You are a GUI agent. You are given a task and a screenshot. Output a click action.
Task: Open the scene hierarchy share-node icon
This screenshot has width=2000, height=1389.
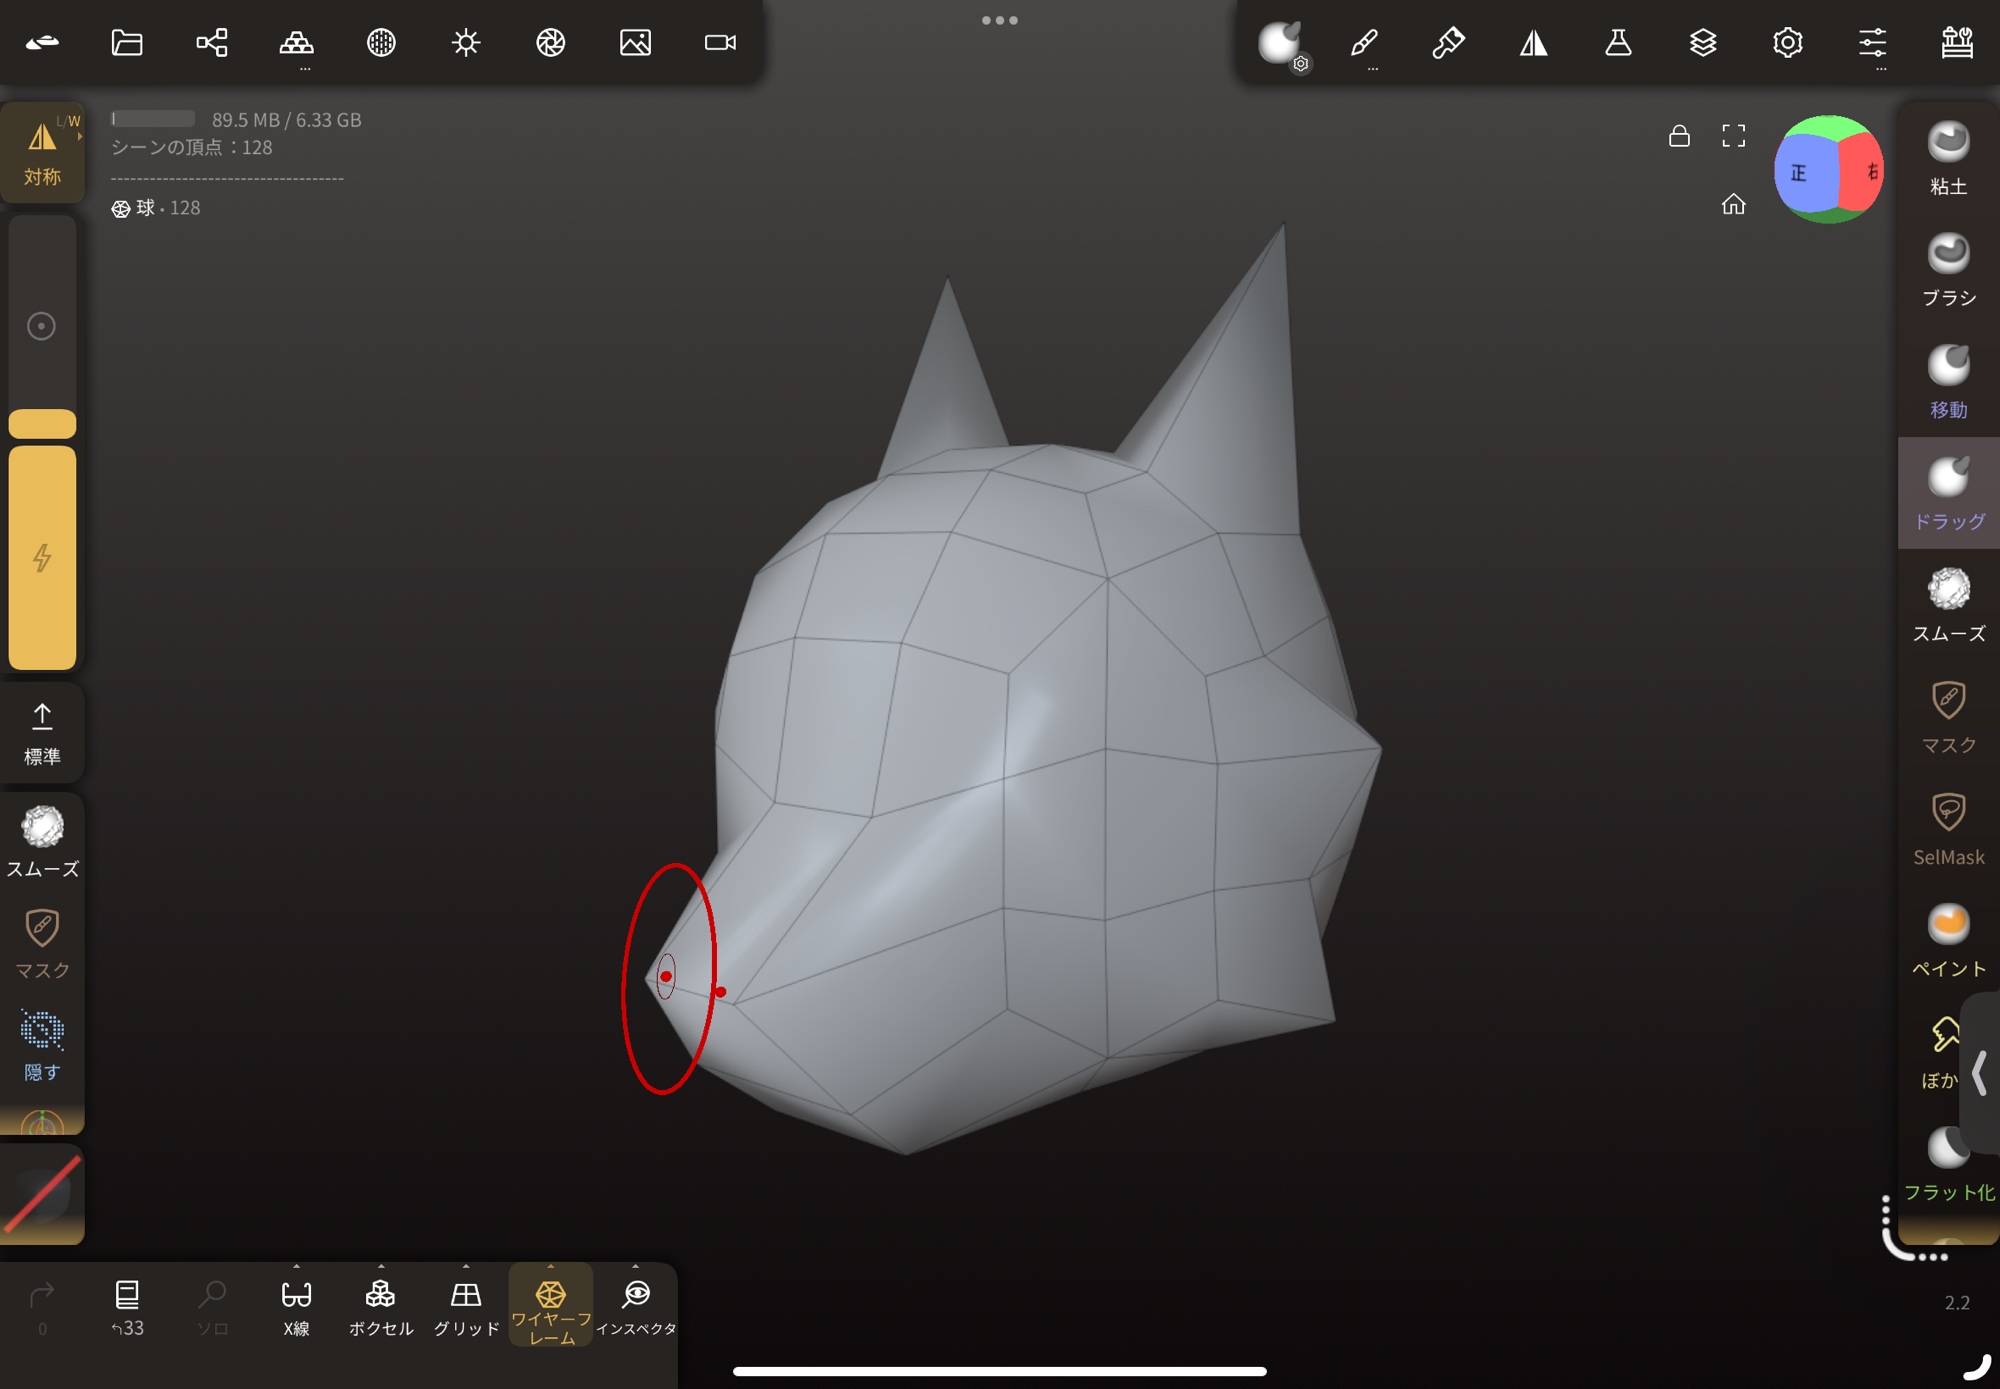click(212, 42)
